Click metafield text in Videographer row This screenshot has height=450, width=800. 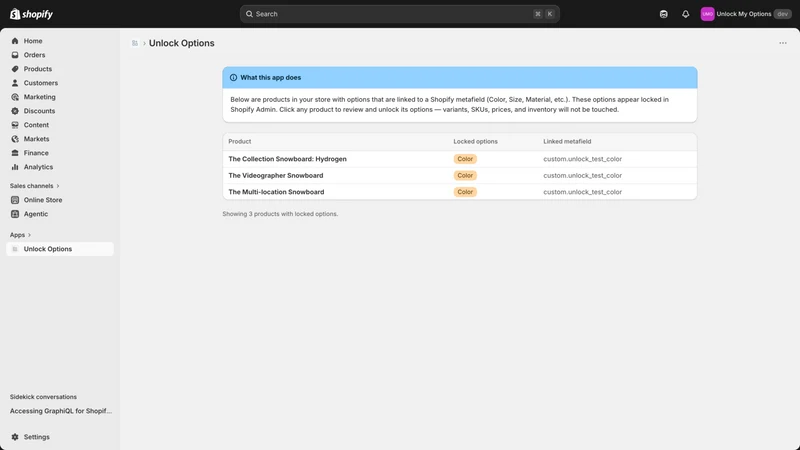(582, 176)
